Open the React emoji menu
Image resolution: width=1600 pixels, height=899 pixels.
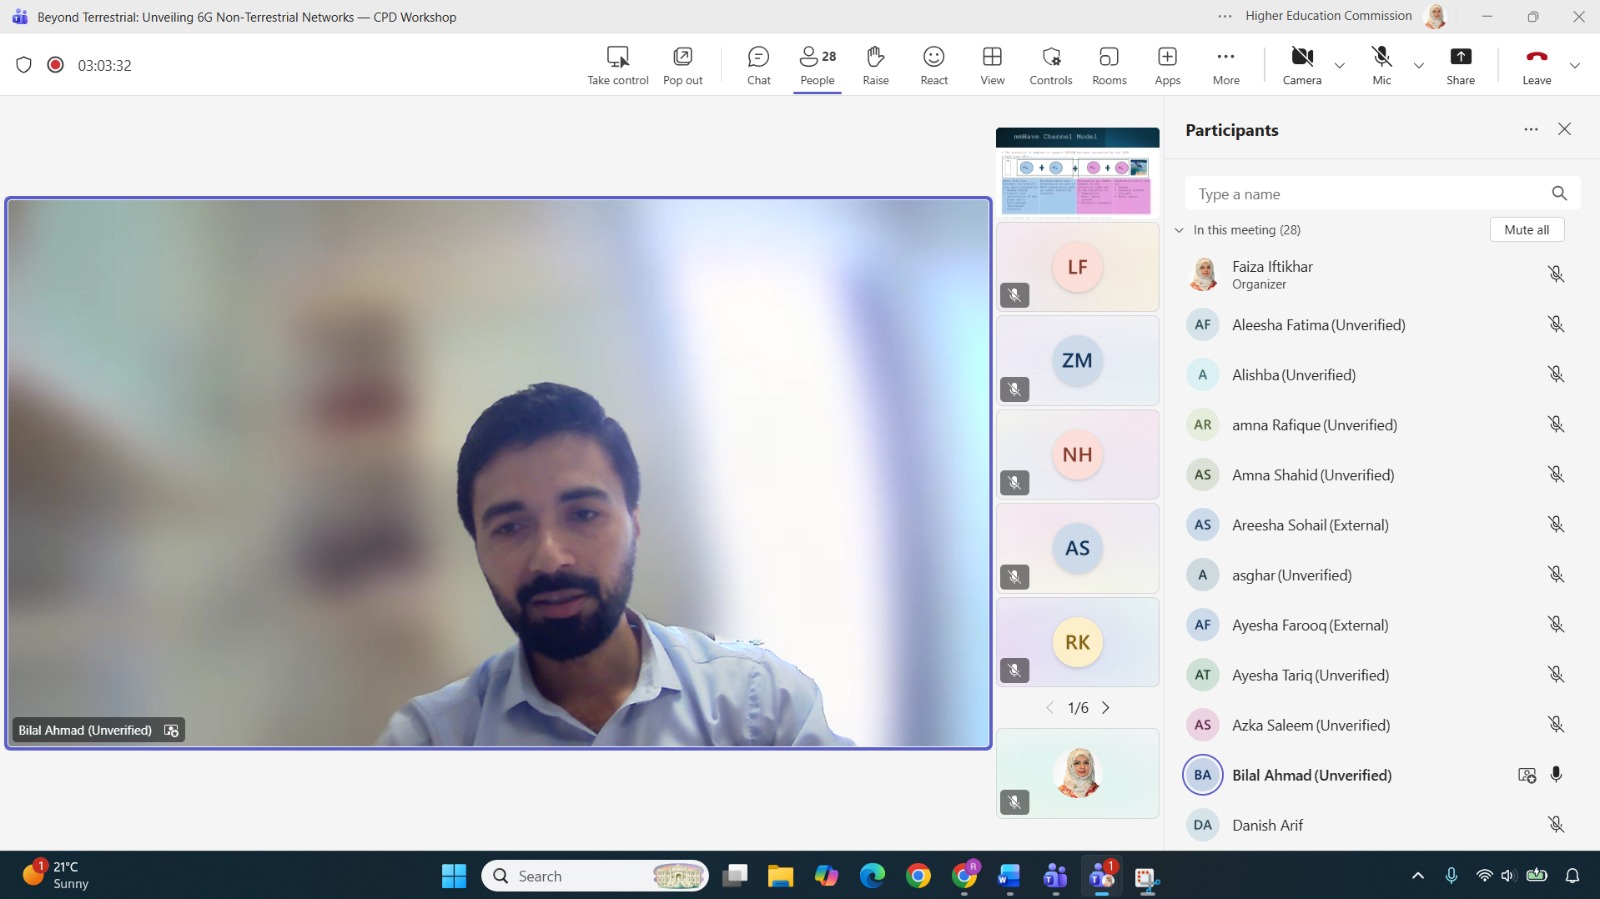pos(933,65)
